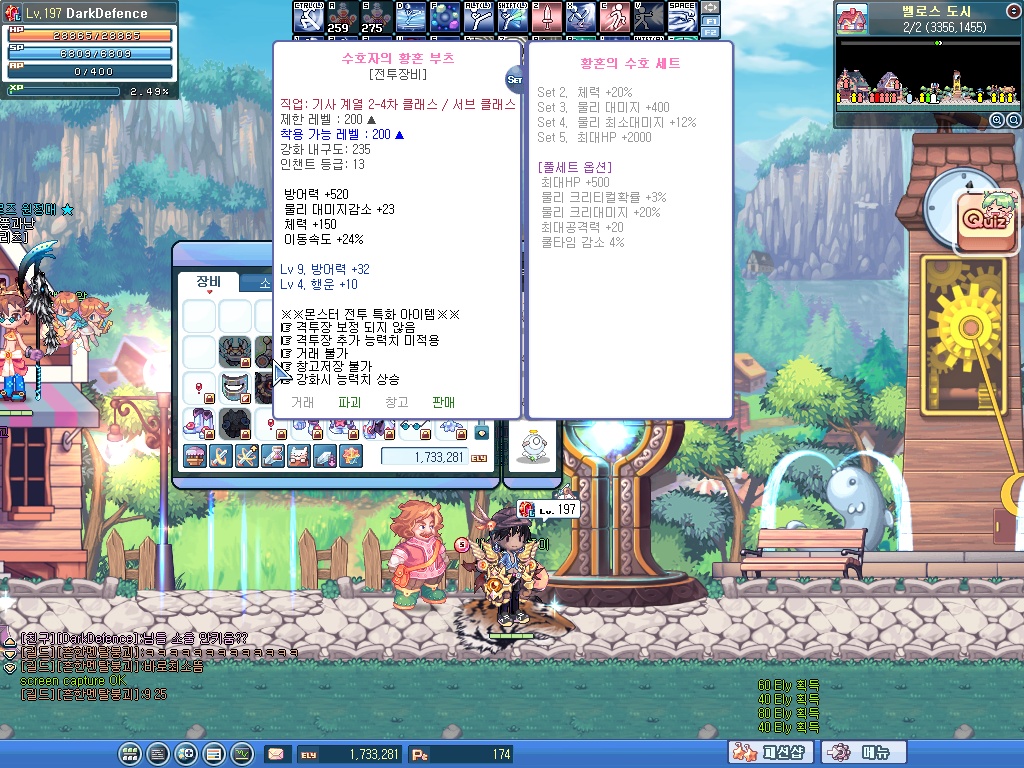
Task: Switch skill bar to F2 preset
Action: [711, 32]
